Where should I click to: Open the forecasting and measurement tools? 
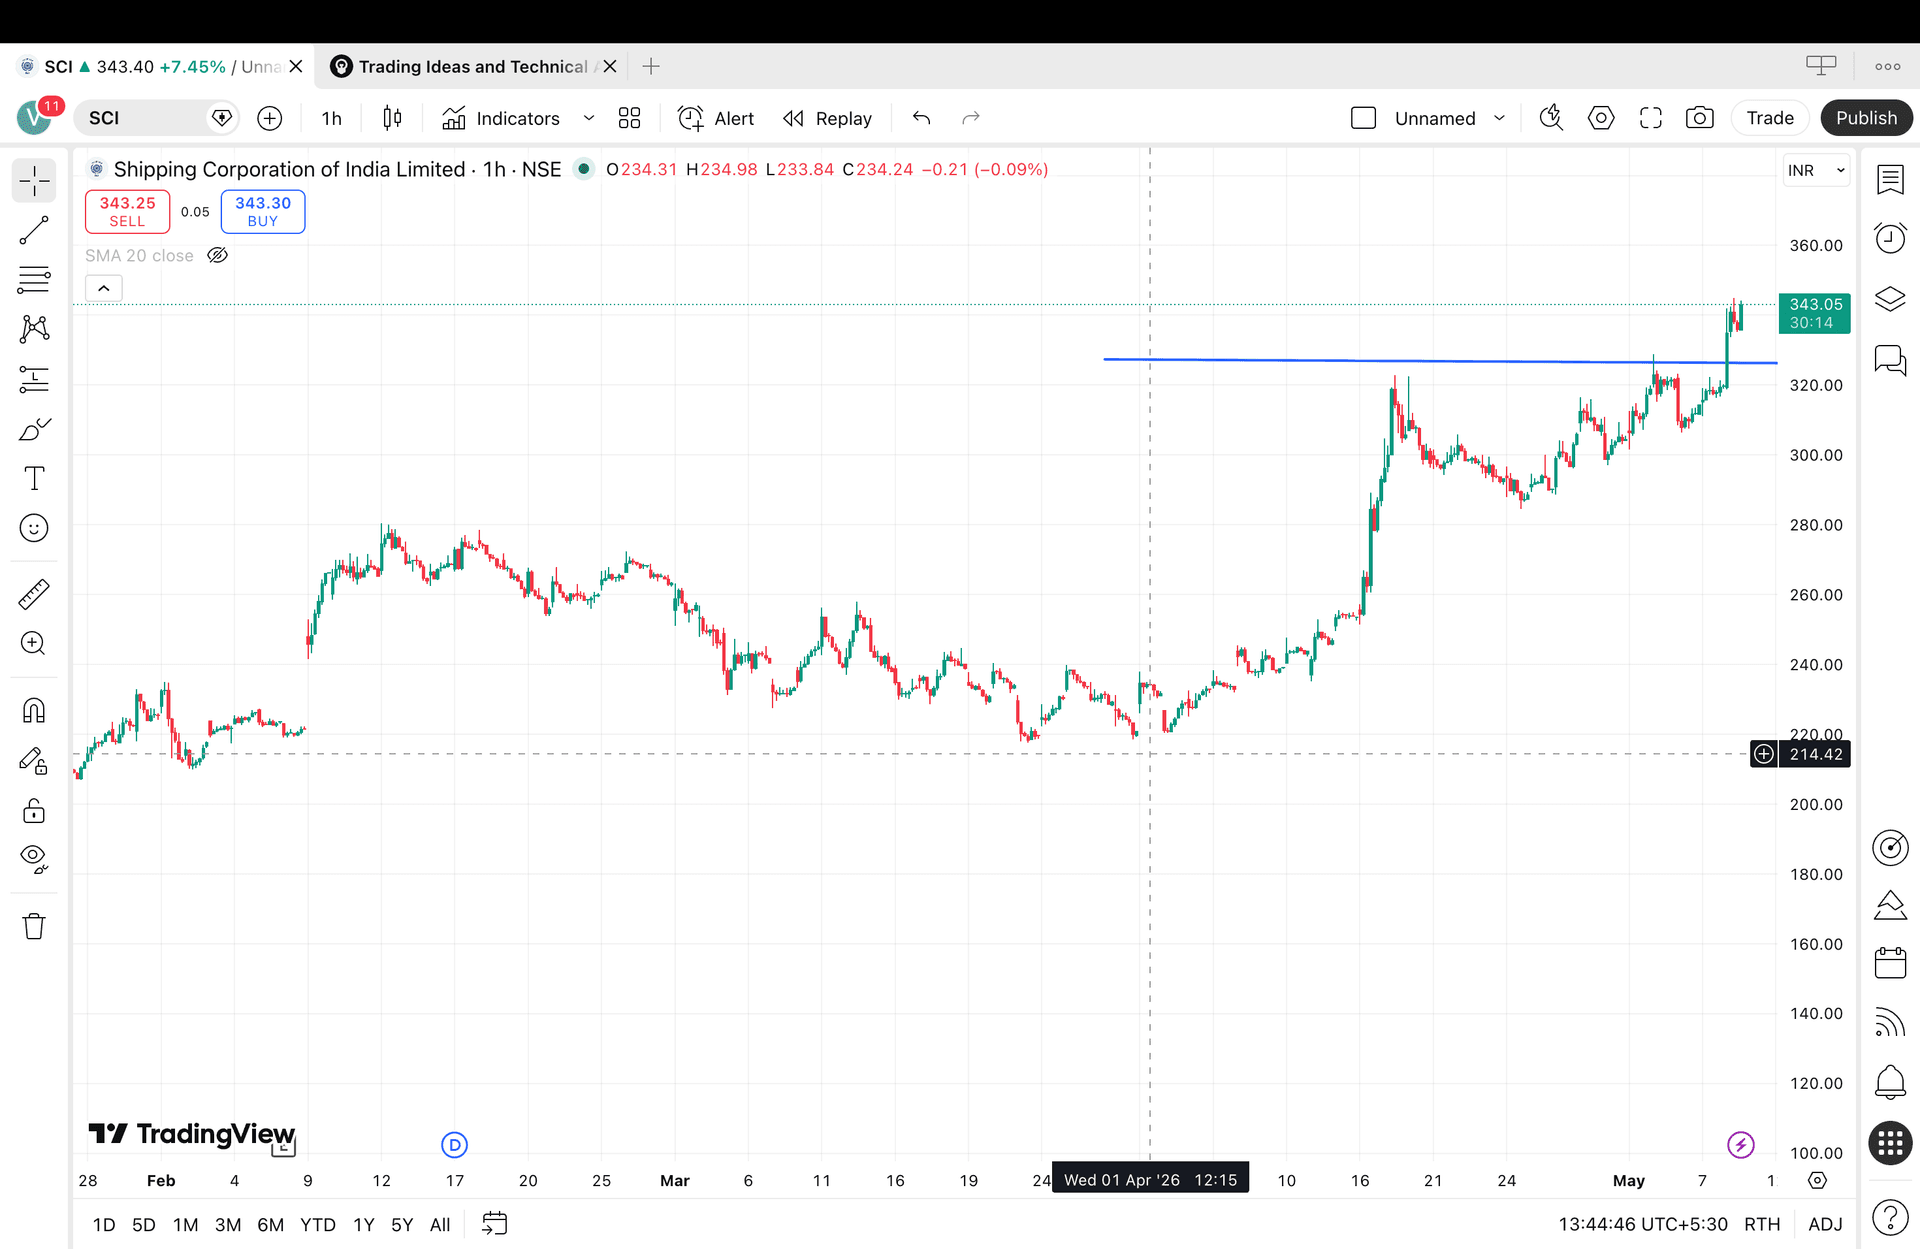34,379
